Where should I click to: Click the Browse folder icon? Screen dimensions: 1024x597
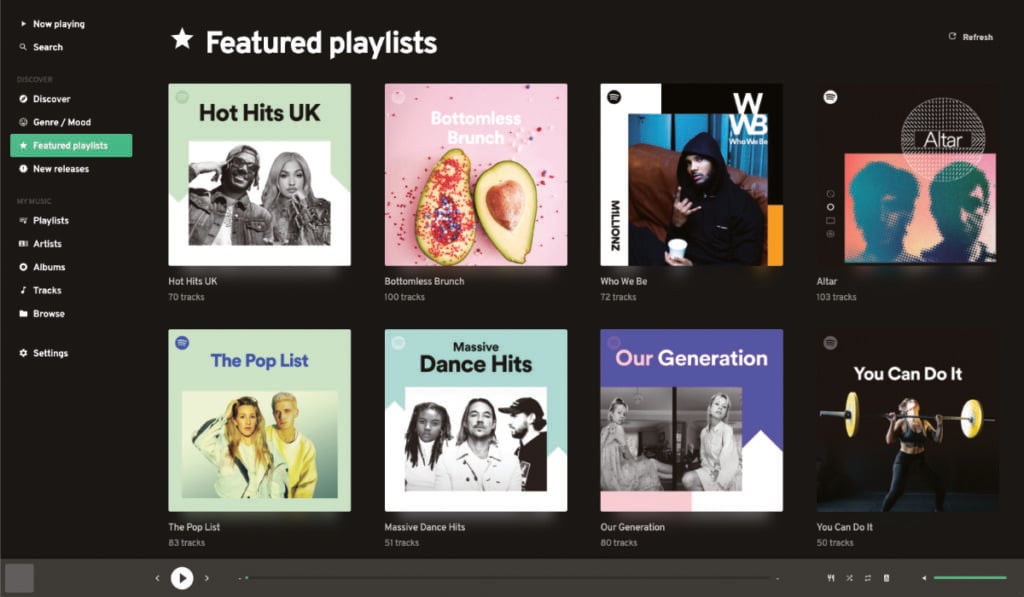[x=23, y=314]
